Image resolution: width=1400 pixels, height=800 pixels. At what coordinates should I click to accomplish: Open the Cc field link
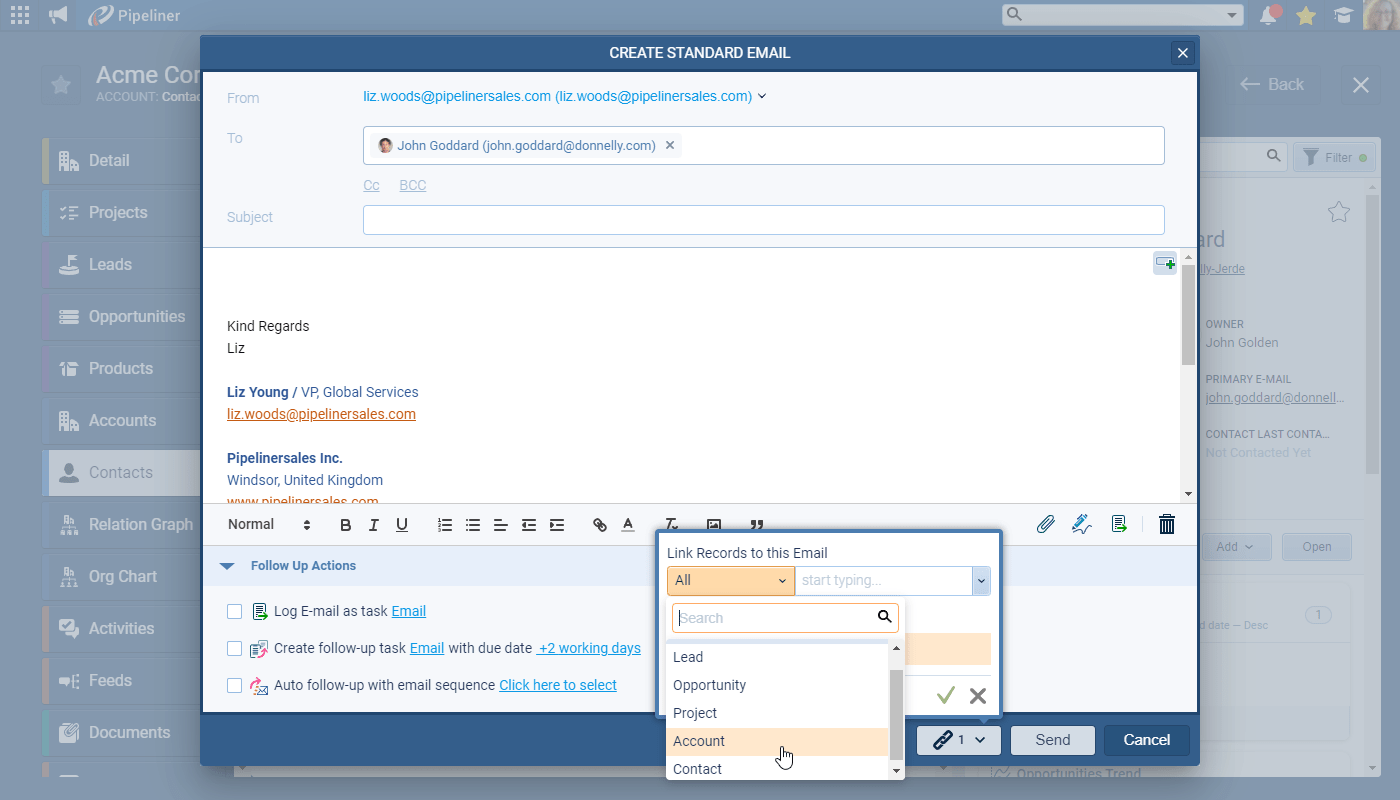pyautogui.click(x=371, y=185)
